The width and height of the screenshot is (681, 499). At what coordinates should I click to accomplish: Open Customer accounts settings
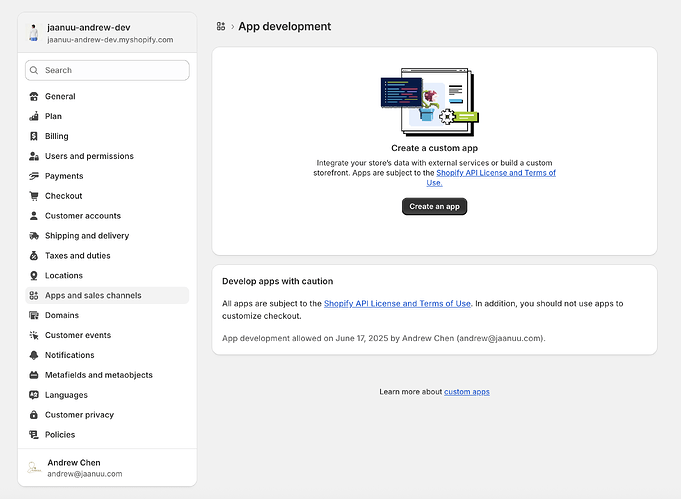(107, 216)
